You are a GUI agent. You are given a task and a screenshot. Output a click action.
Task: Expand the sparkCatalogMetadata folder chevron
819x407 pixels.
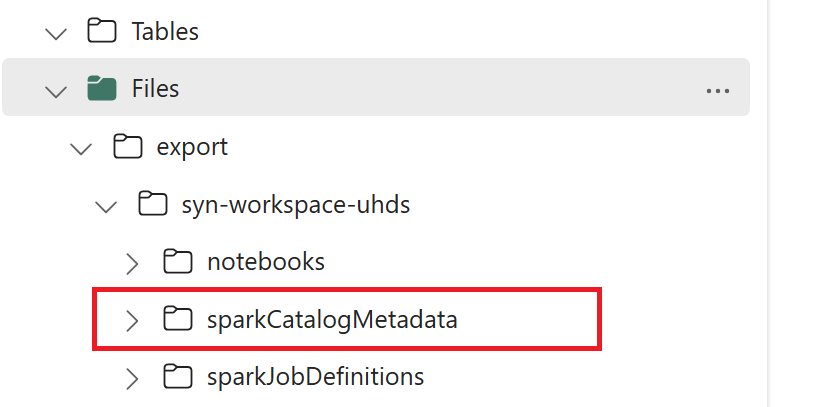point(132,320)
